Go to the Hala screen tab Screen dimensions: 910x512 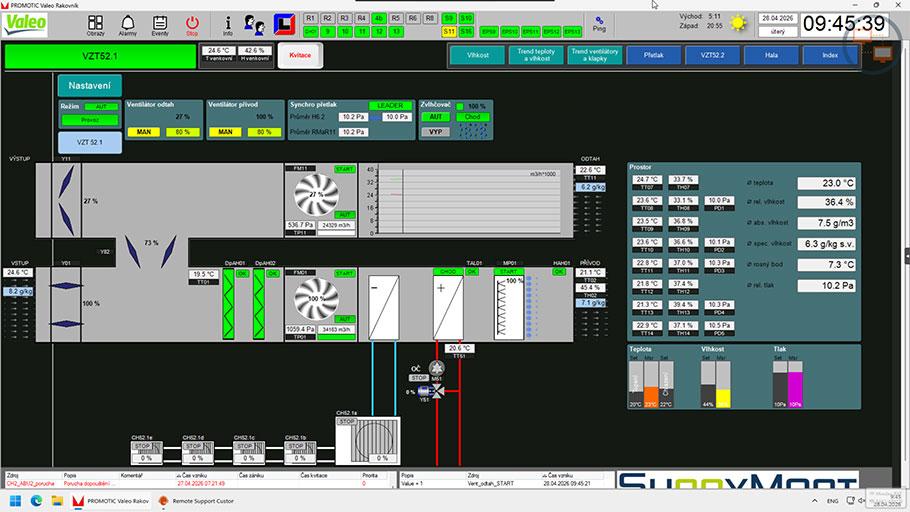(772, 56)
